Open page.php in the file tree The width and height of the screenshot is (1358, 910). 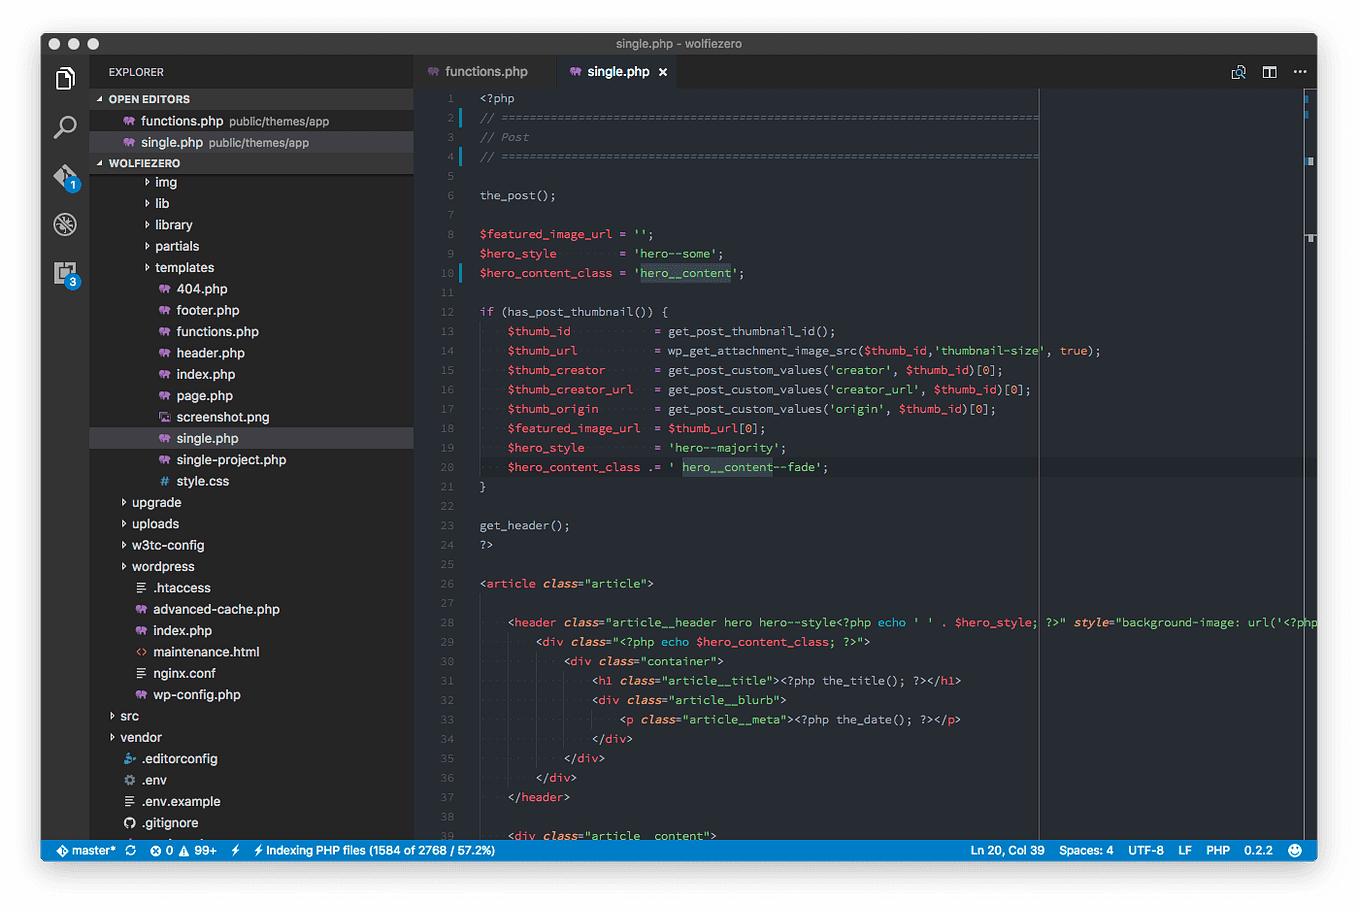252,396
